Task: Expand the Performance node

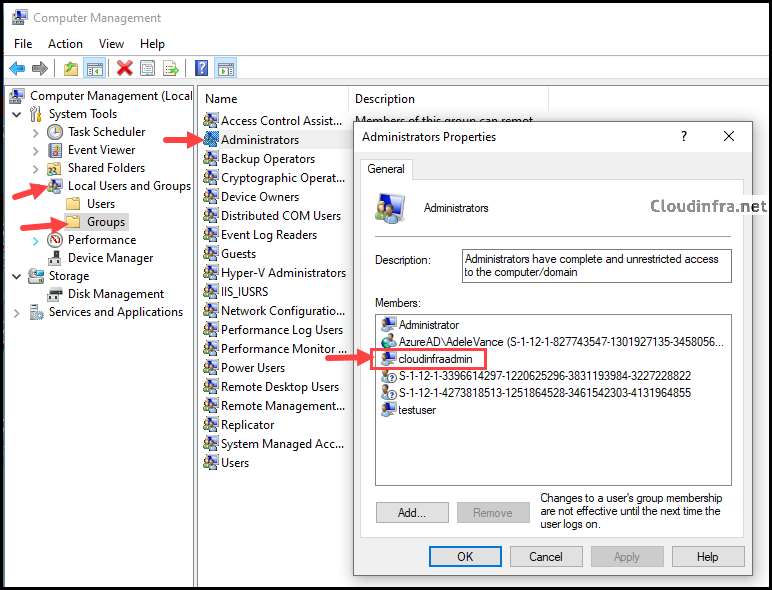Action: click(x=35, y=241)
